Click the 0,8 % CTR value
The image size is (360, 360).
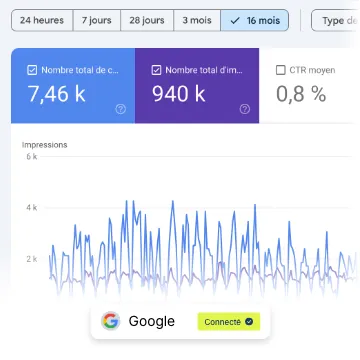pos(301,94)
